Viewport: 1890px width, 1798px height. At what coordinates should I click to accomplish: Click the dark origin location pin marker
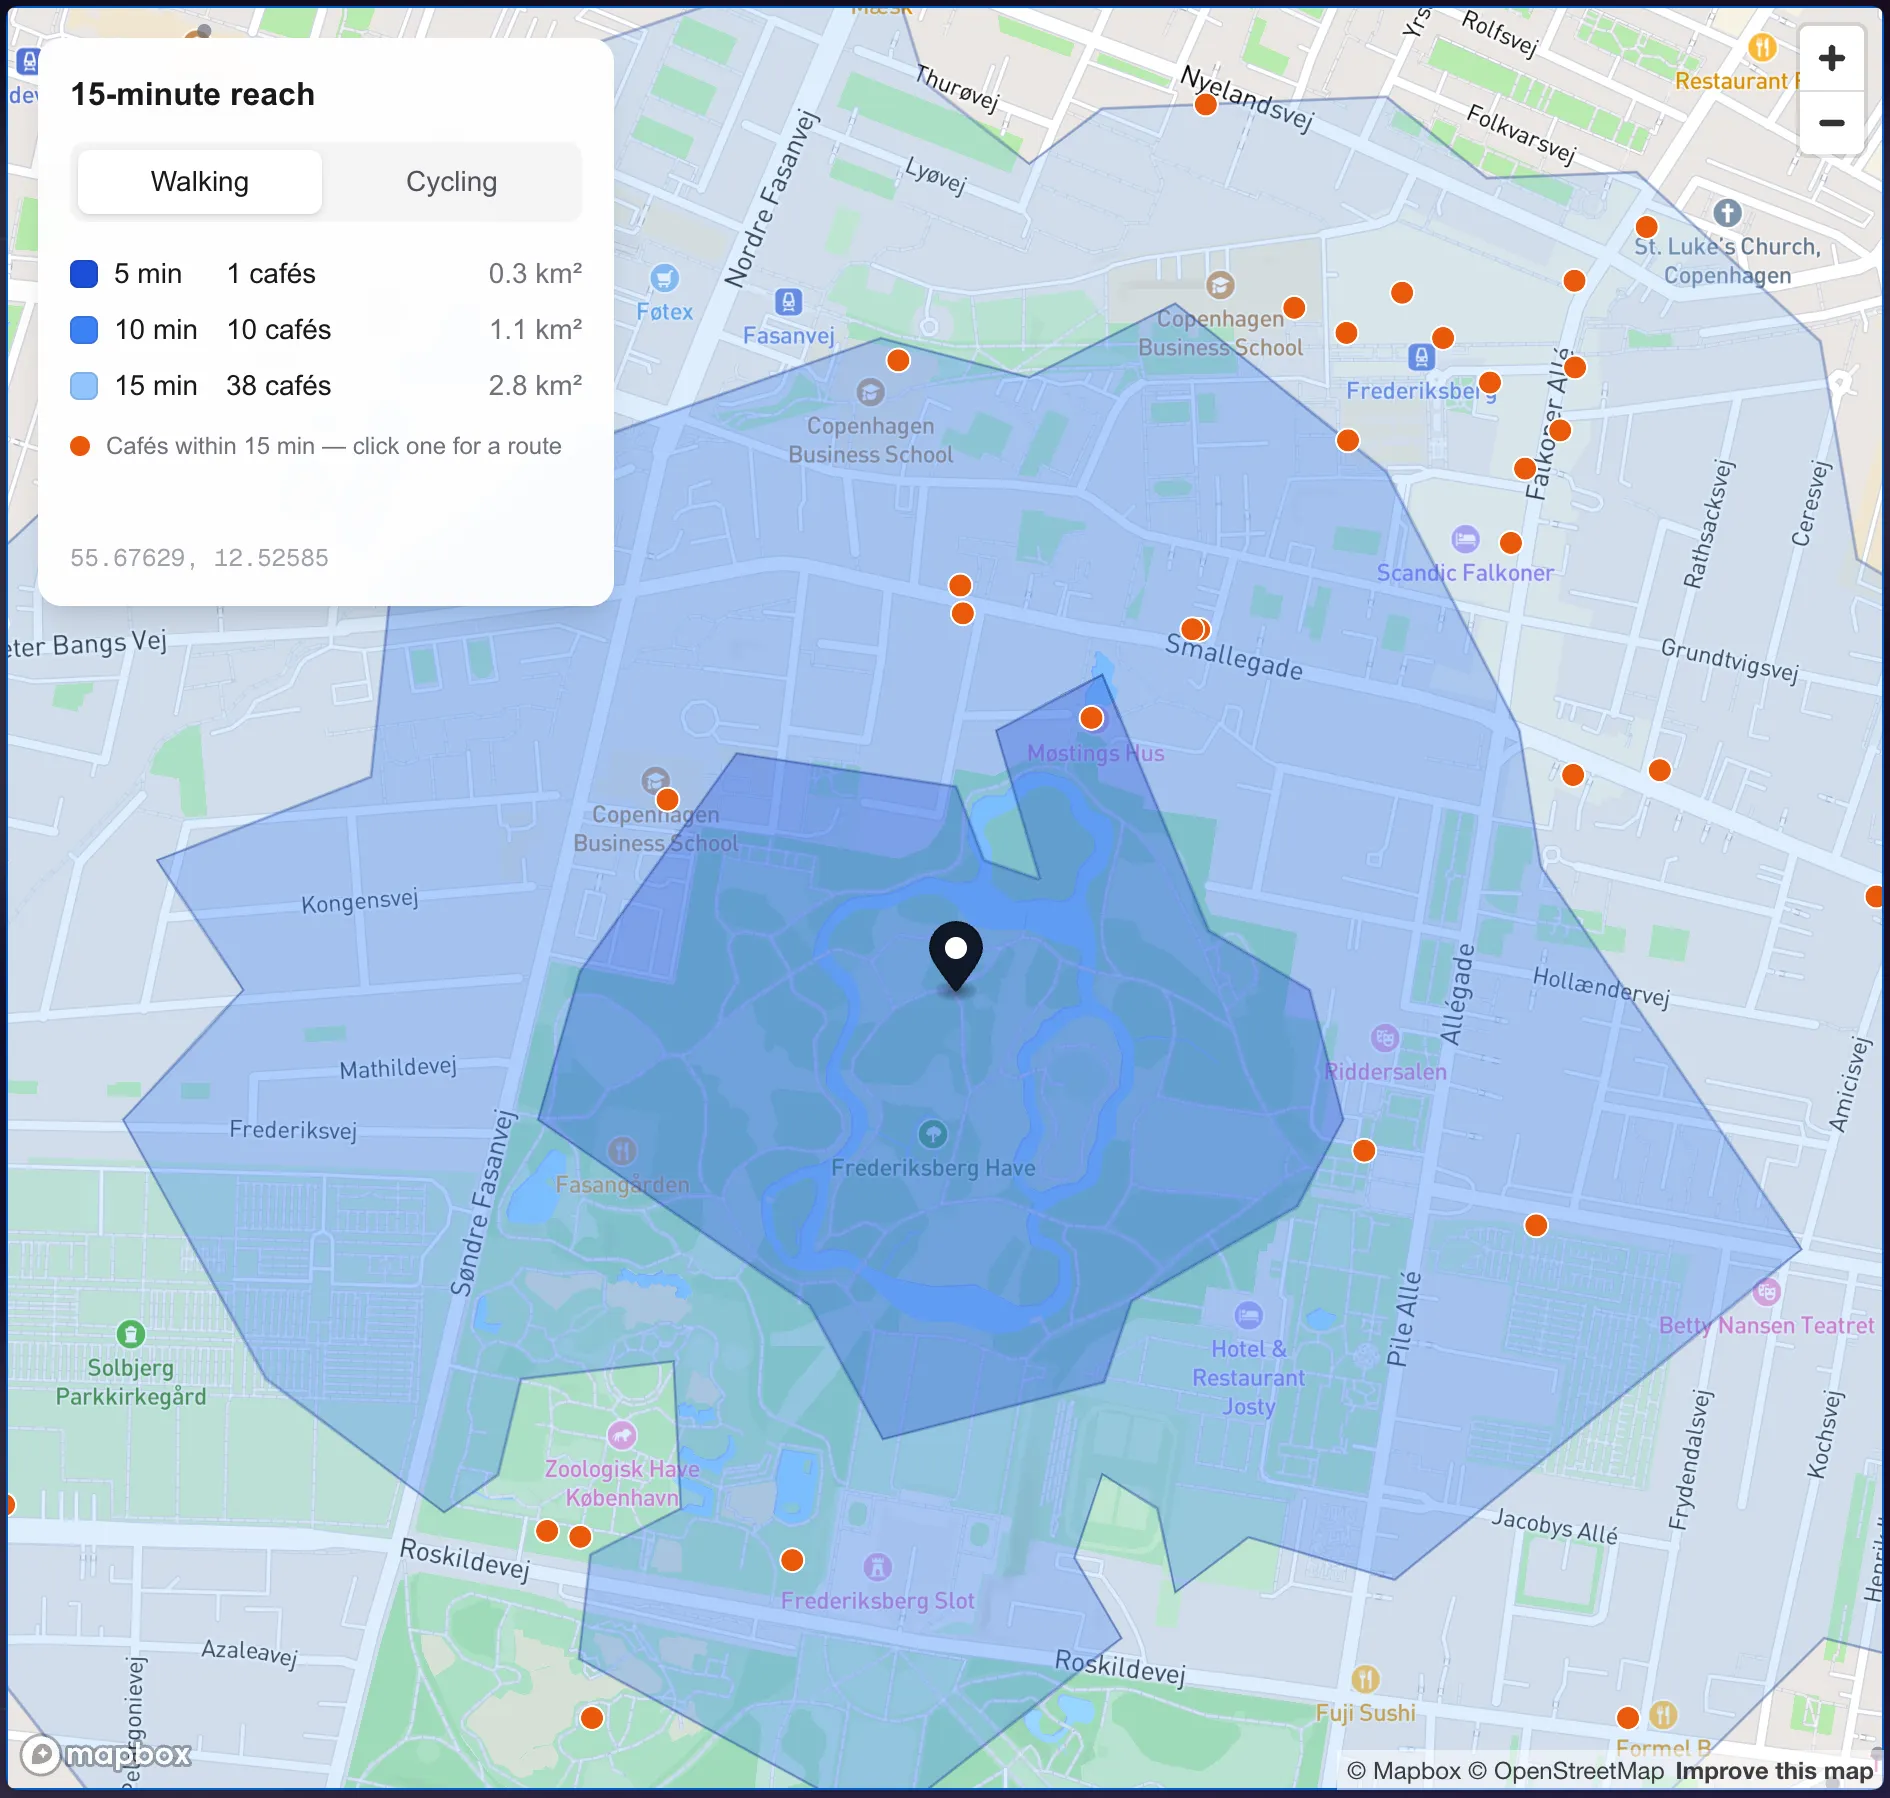pos(956,956)
